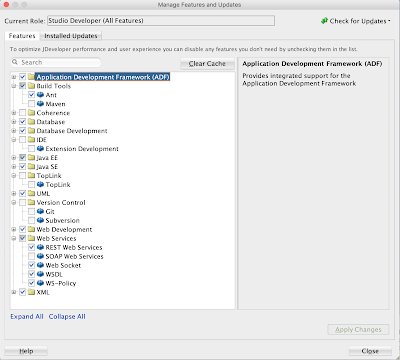
Task: Click the Close button
Action: [x=370, y=351]
